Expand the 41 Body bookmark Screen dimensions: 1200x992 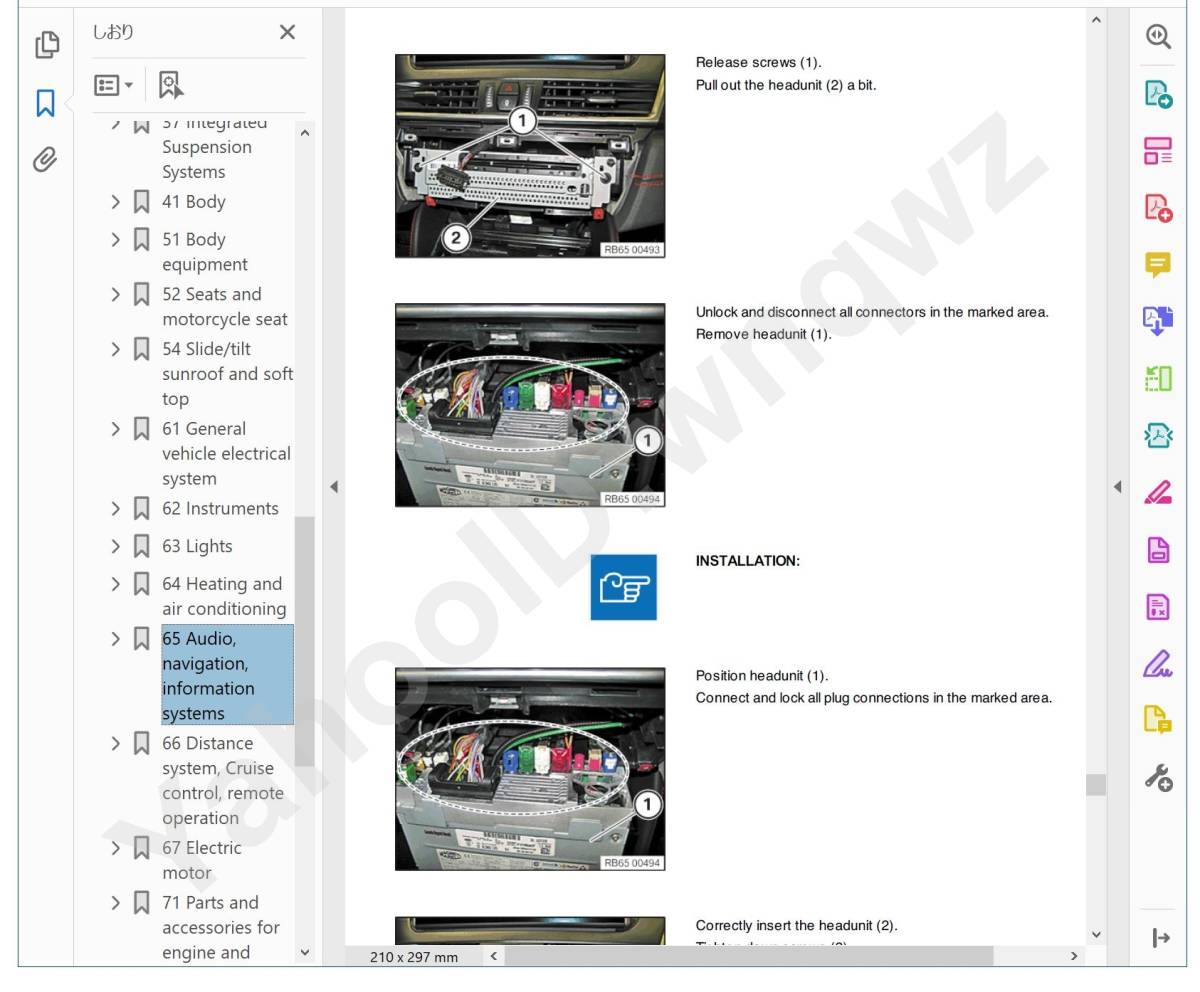coord(116,202)
